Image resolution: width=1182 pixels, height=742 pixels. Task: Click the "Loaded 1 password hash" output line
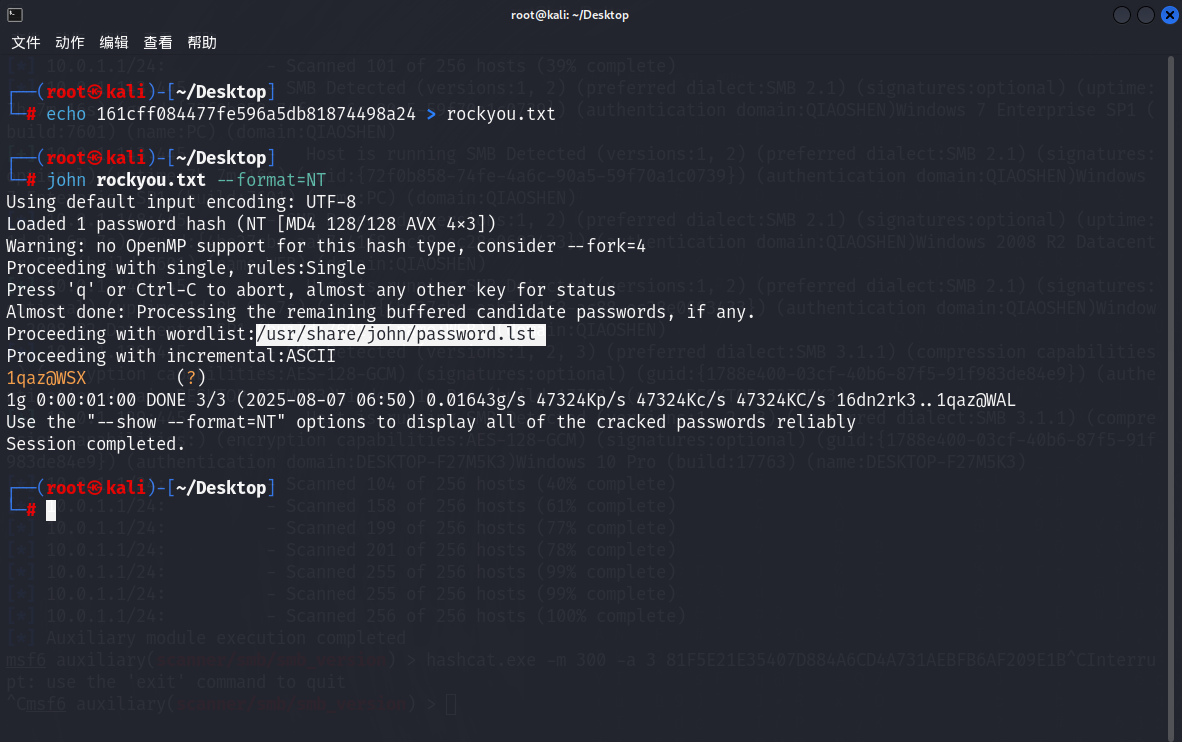[x=250, y=224]
